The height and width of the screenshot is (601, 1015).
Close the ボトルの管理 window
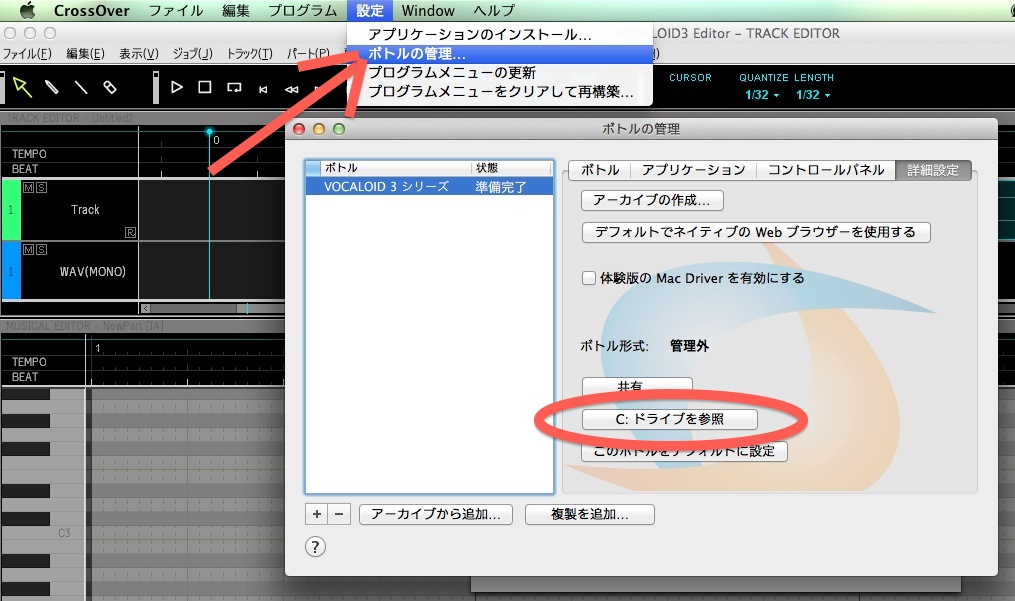click(x=299, y=129)
